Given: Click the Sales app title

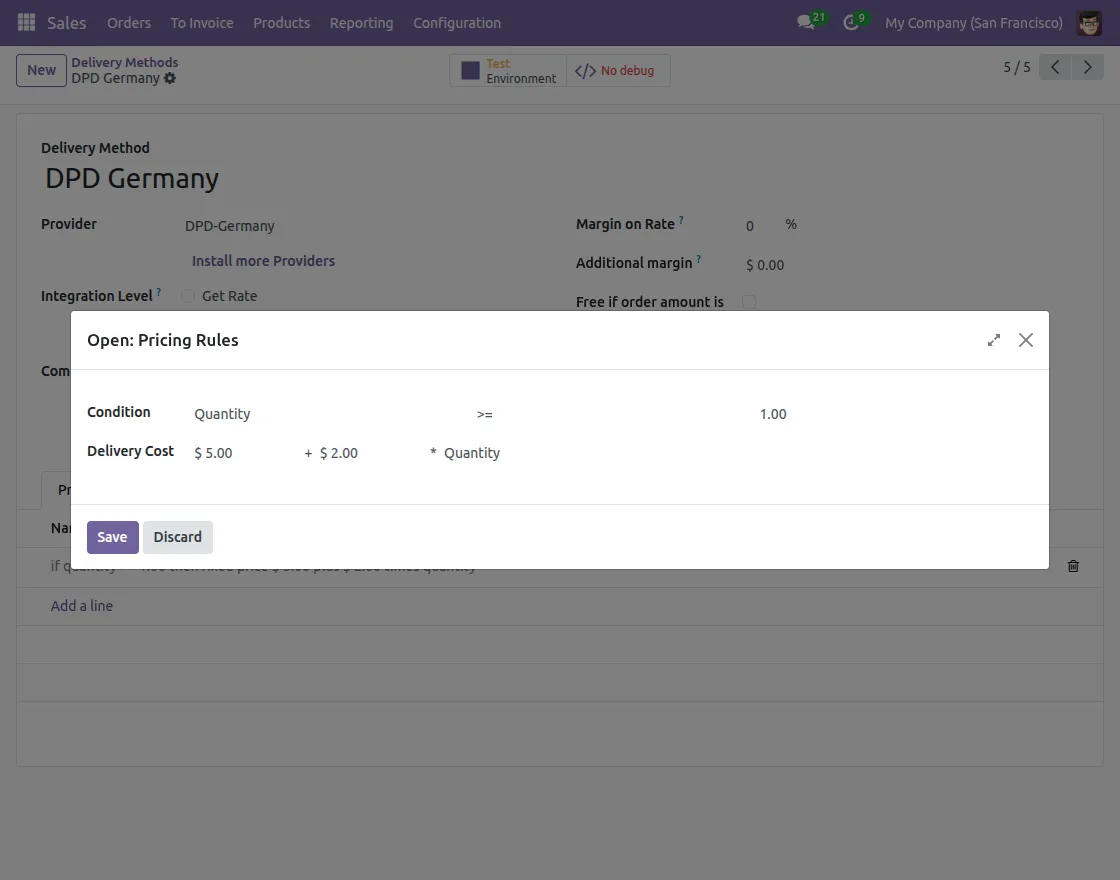Looking at the screenshot, I should pos(66,23).
